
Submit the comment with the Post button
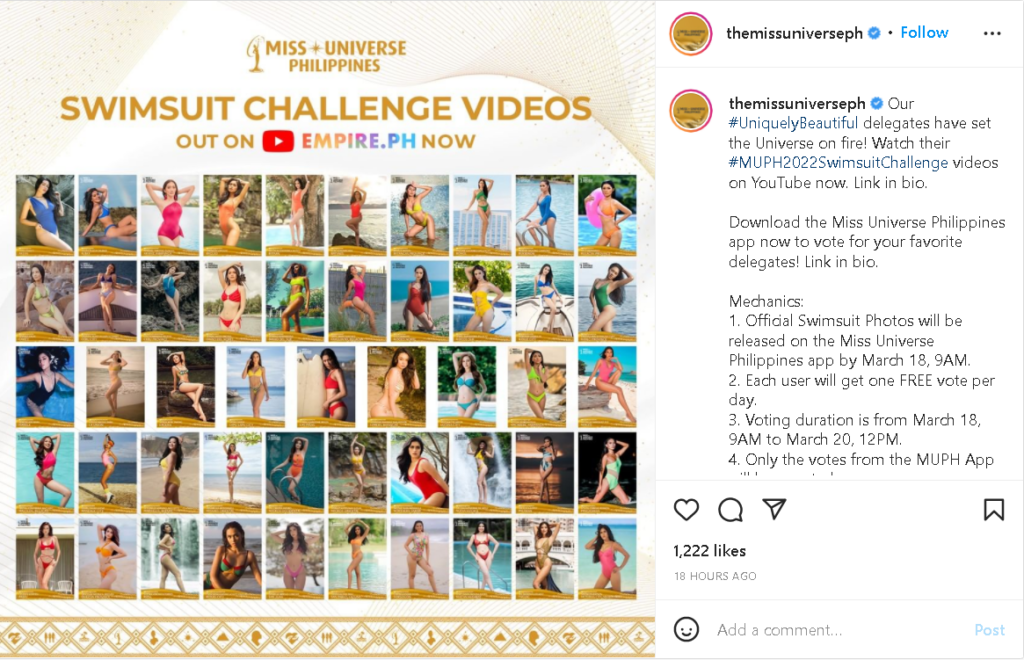[x=989, y=630]
